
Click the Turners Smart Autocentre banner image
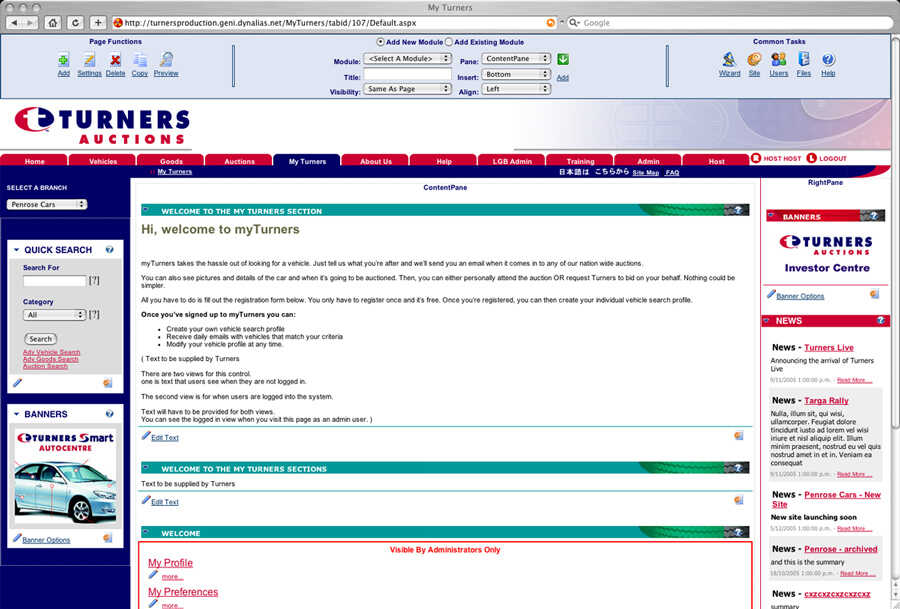[65, 476]
